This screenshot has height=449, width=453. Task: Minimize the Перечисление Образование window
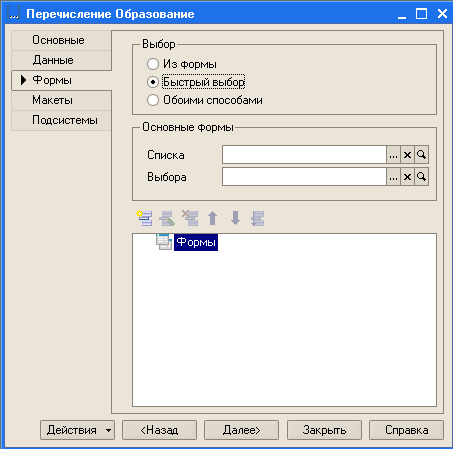tap(402, 14)
